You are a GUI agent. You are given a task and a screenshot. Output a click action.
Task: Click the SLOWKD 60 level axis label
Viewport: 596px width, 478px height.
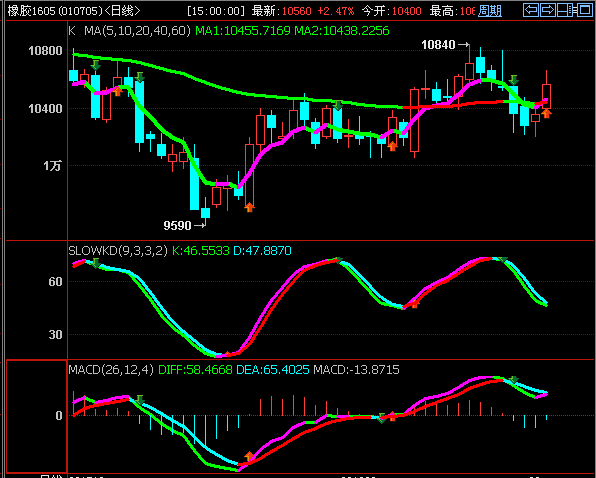55,282
